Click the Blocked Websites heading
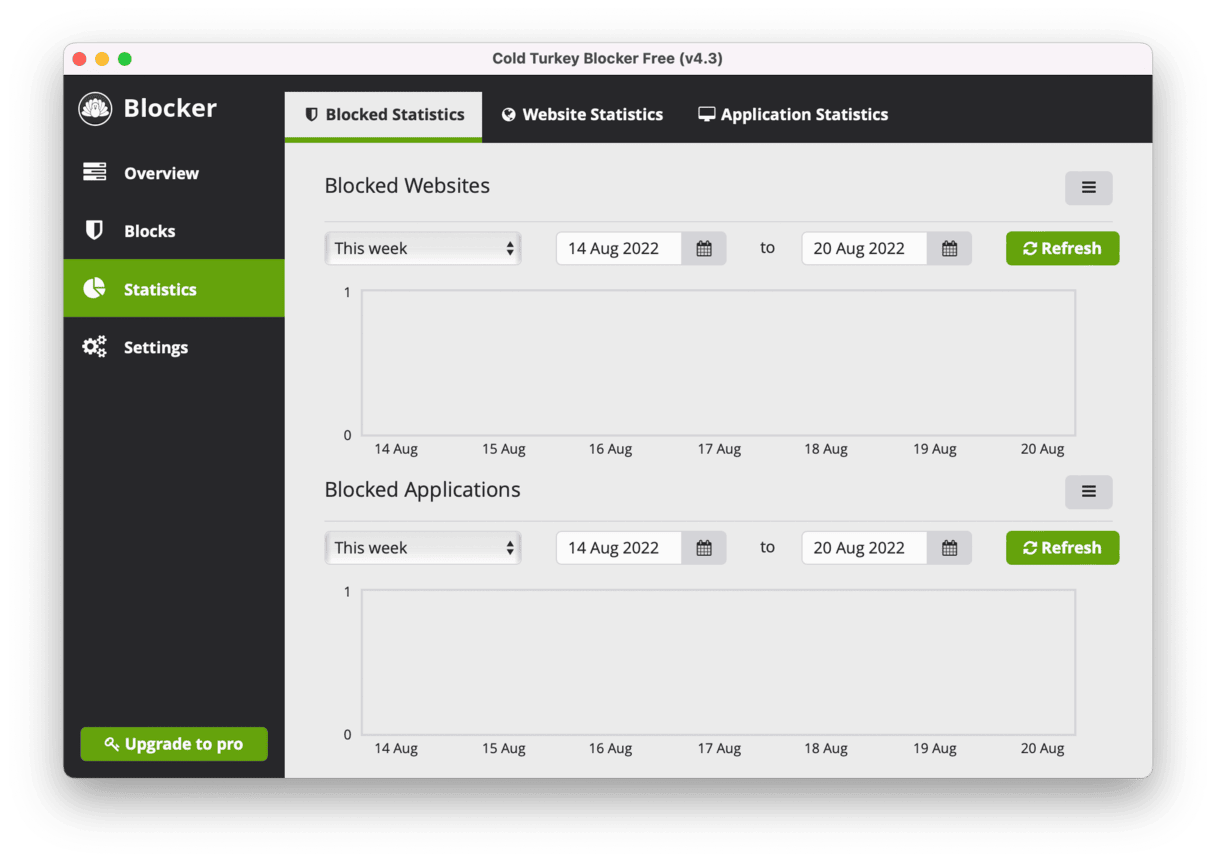The height and width of the screenshot is (862, 1216). click(407, 186)
